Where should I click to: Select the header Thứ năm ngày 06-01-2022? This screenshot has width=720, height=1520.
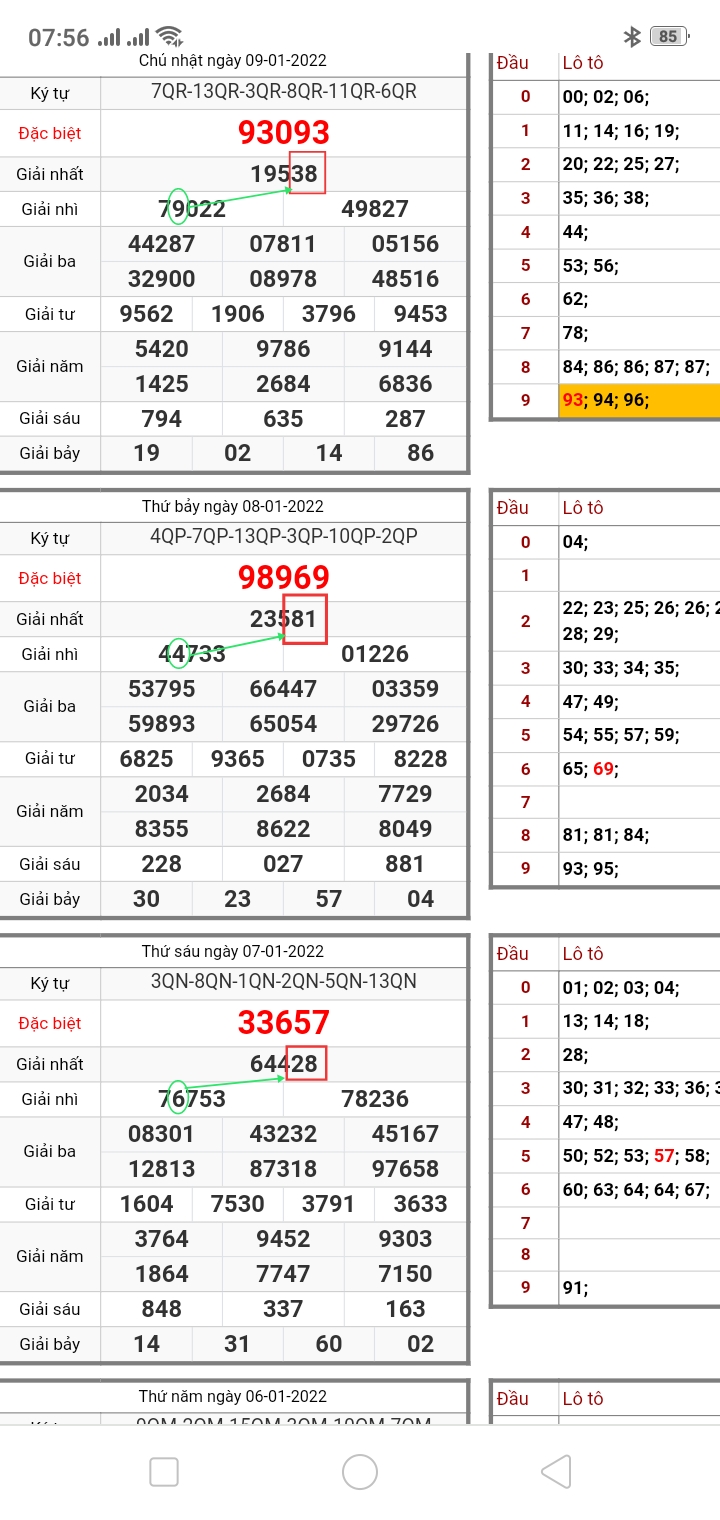[x=232, y=1397]
